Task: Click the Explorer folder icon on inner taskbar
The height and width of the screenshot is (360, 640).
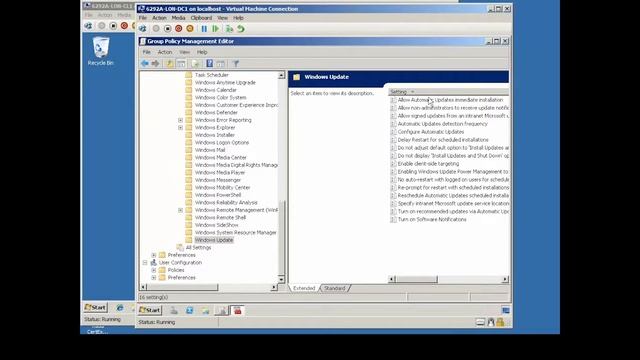Action: point(205,311)
